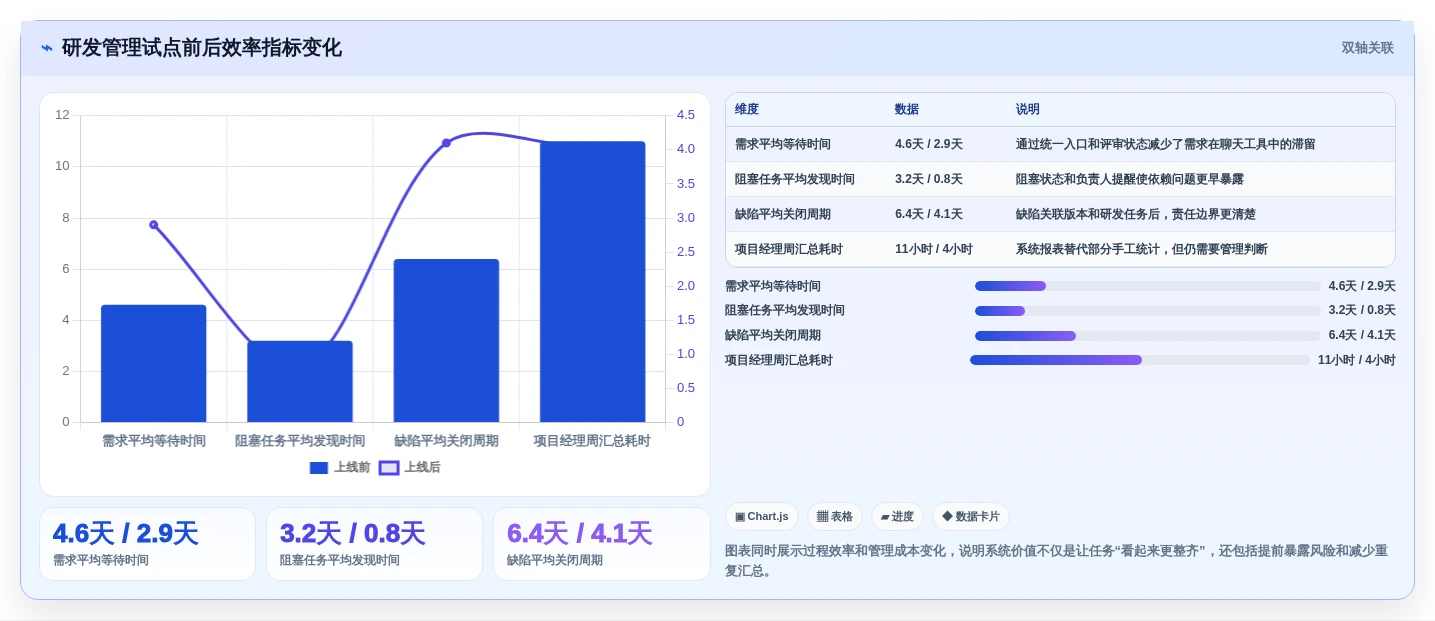Click description 通过统一入口和评审状态减少了需求在聊天工具中的滞留
Viewport: 1435px width, 621px height.
point(1166,144)
